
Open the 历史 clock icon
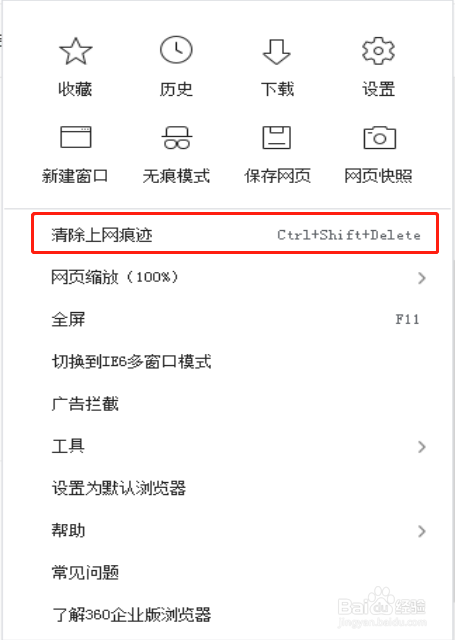pos(176,50)
